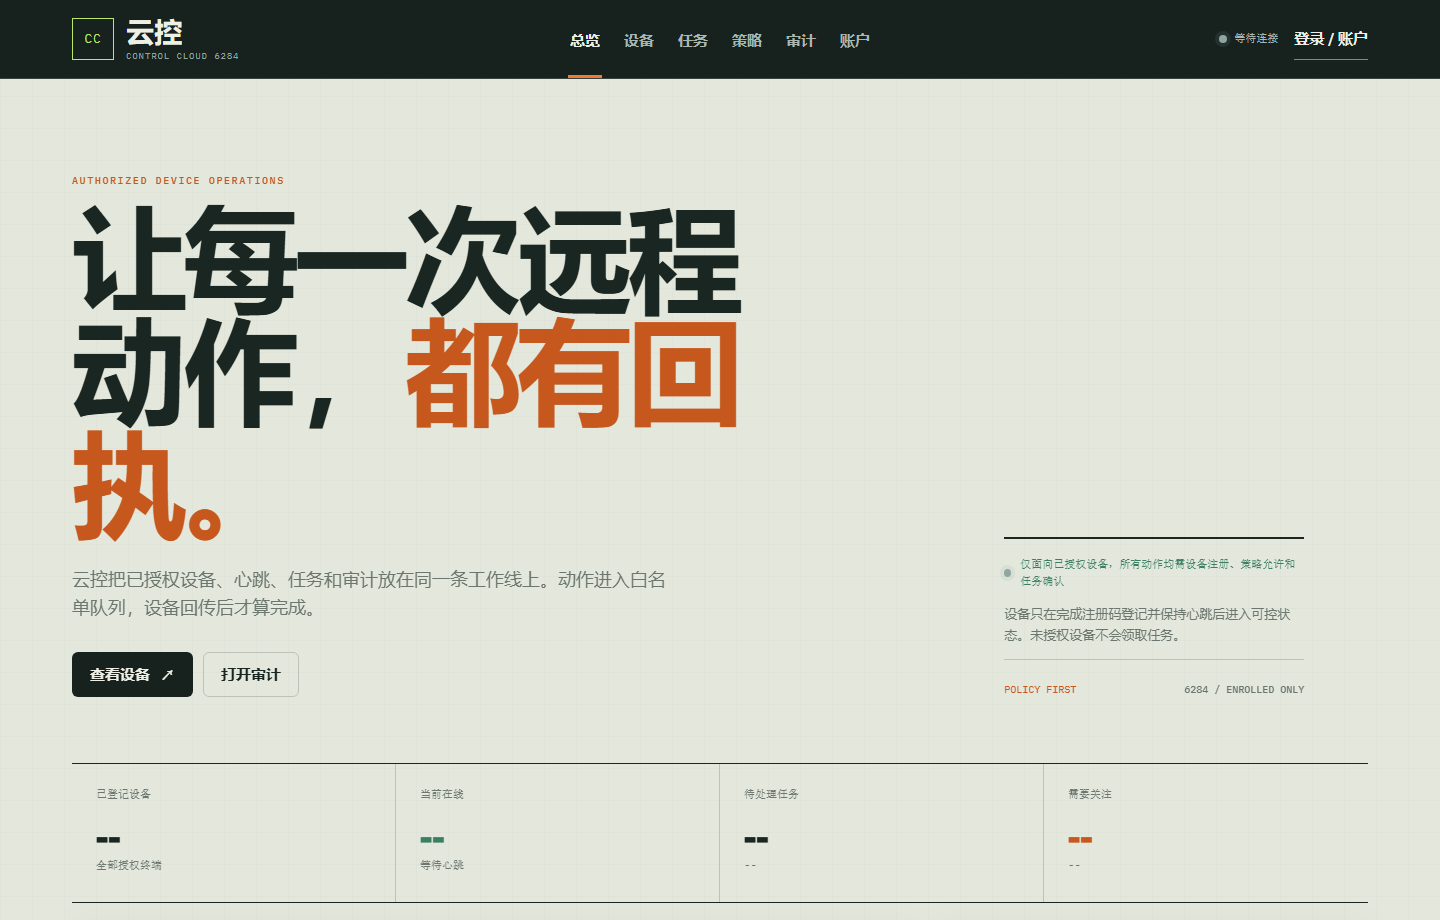Click the 6284 / ENROLLED ONLY text

tap(1244, 690)
